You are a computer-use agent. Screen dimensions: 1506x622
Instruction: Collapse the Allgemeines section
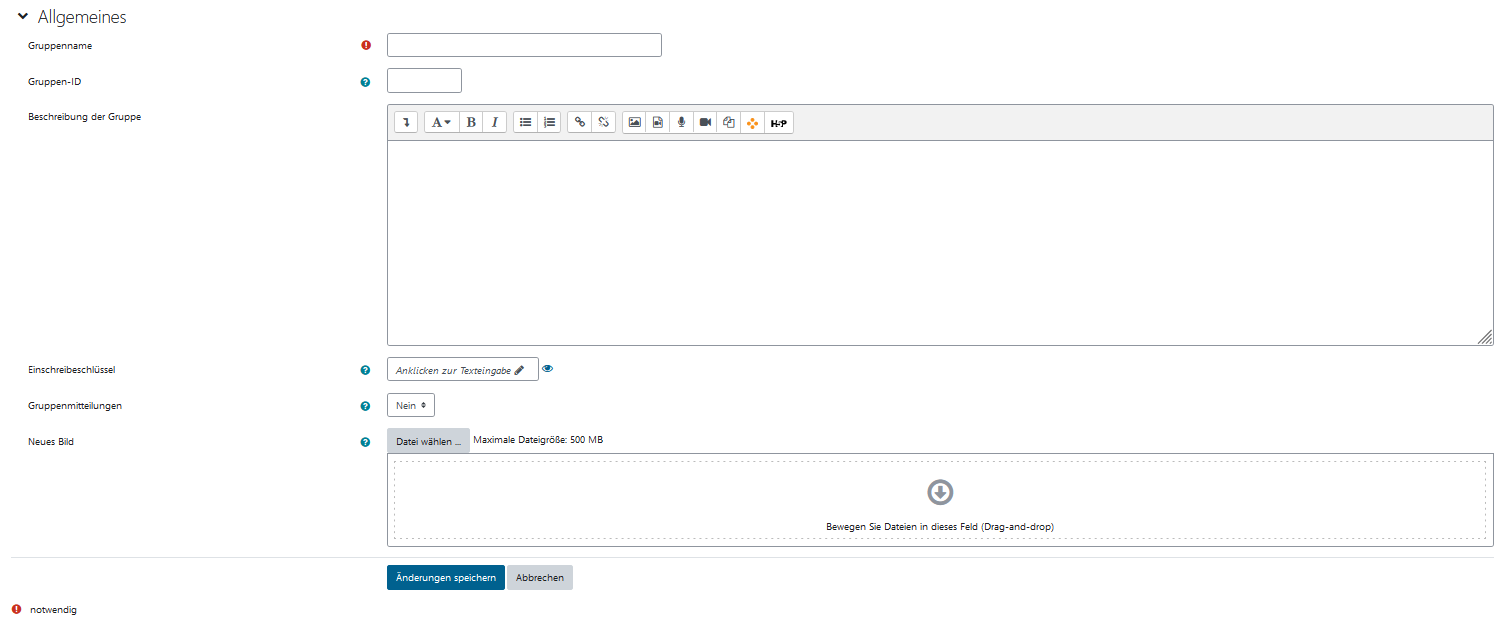click(x=22, y=17)
